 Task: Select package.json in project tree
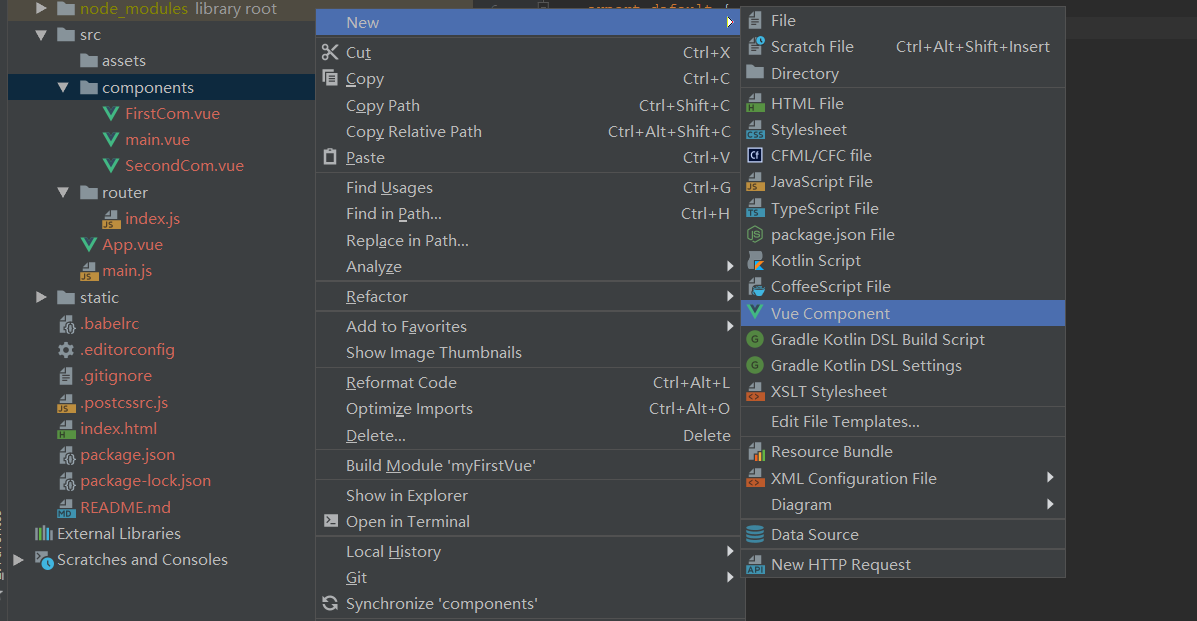(127, 455)
